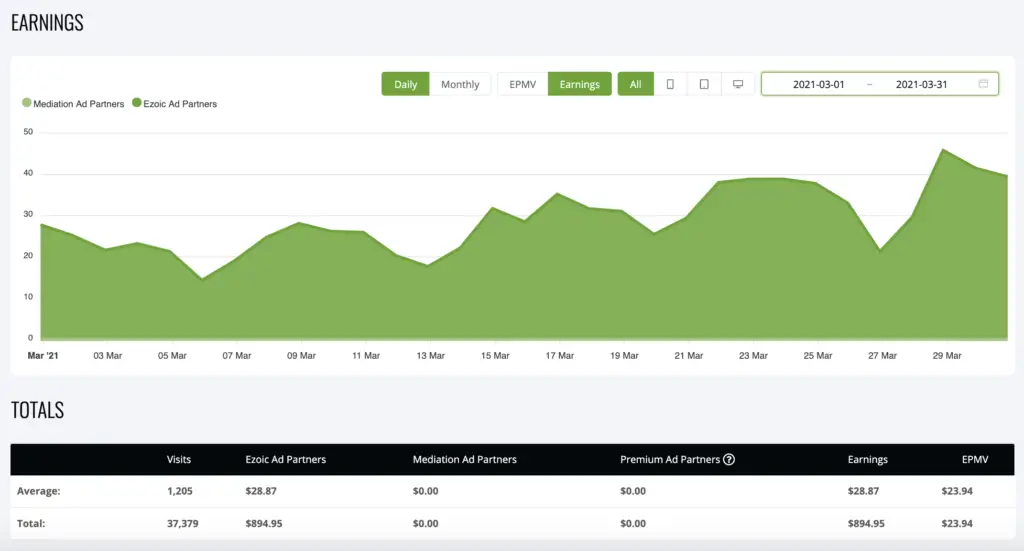Click the EARNINGS section heading

(x=47, y=23)
